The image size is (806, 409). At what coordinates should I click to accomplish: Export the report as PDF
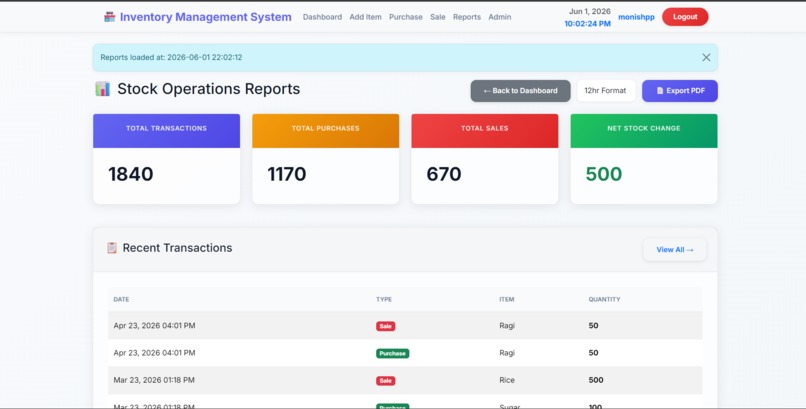pyautogui.click(x=680, y=91)
